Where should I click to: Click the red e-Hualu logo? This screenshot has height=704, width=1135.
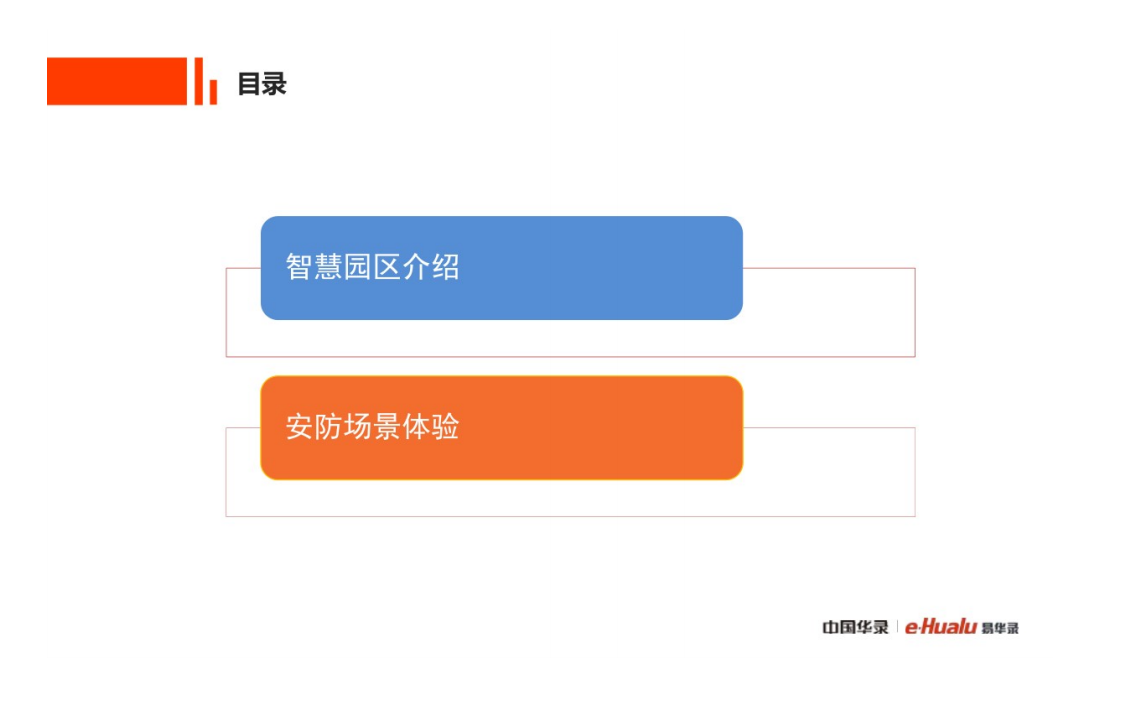click(x=940, y=627)
